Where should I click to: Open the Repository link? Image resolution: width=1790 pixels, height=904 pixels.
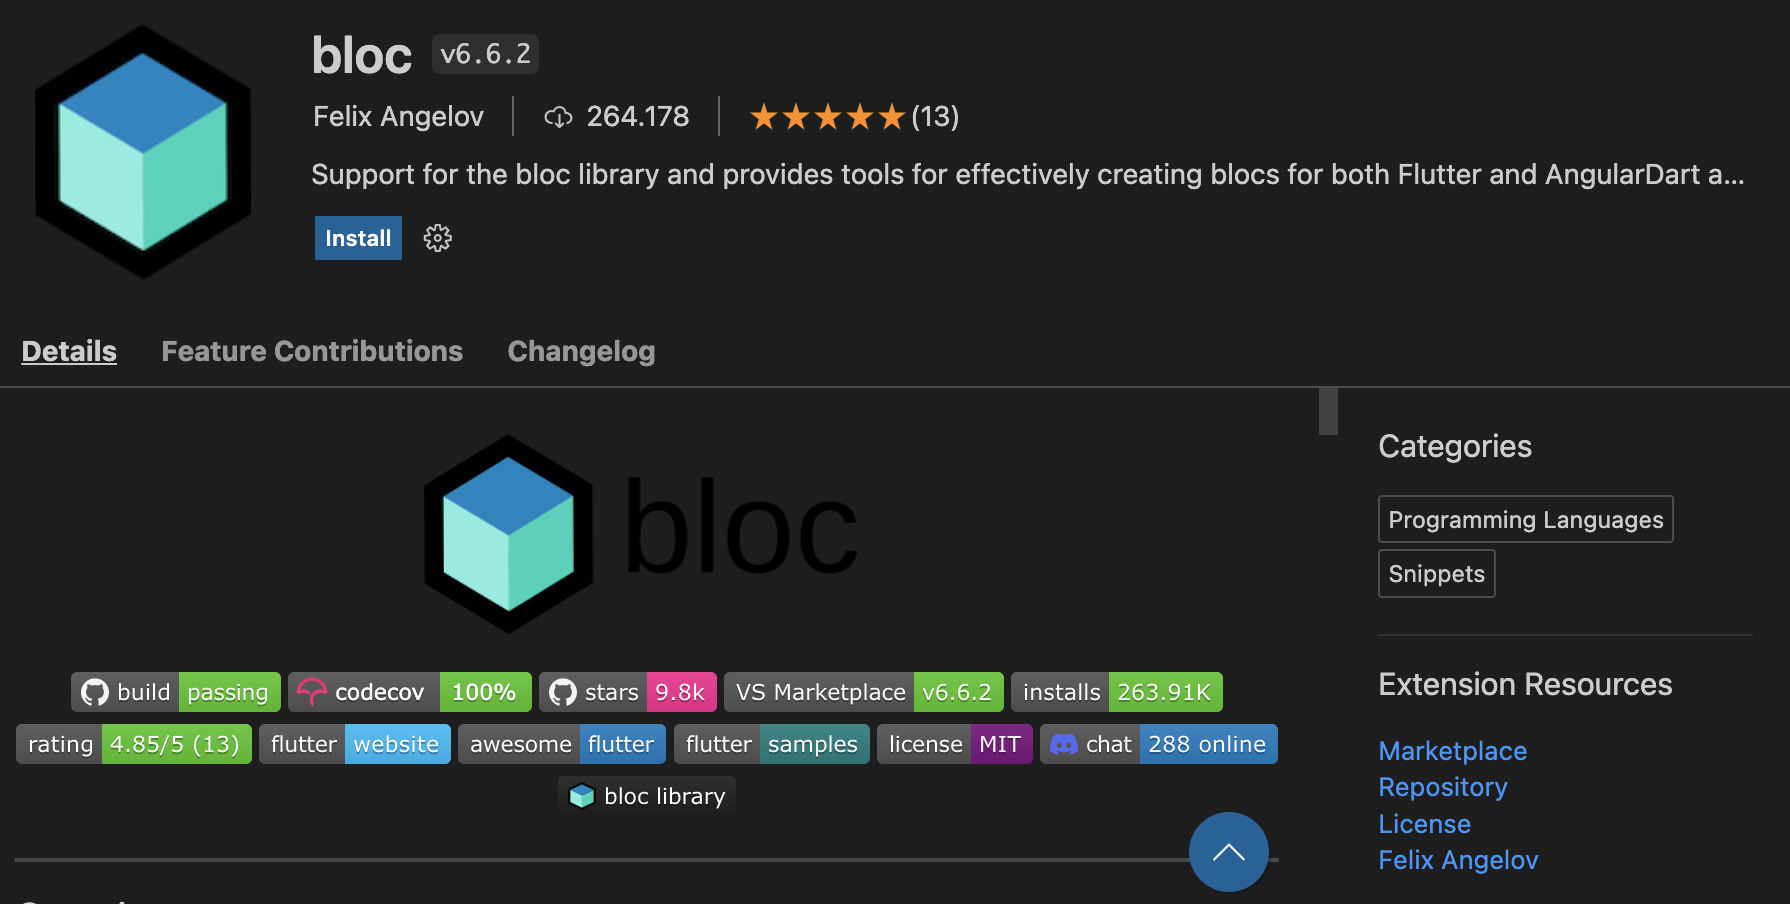tap(1442, 787)
